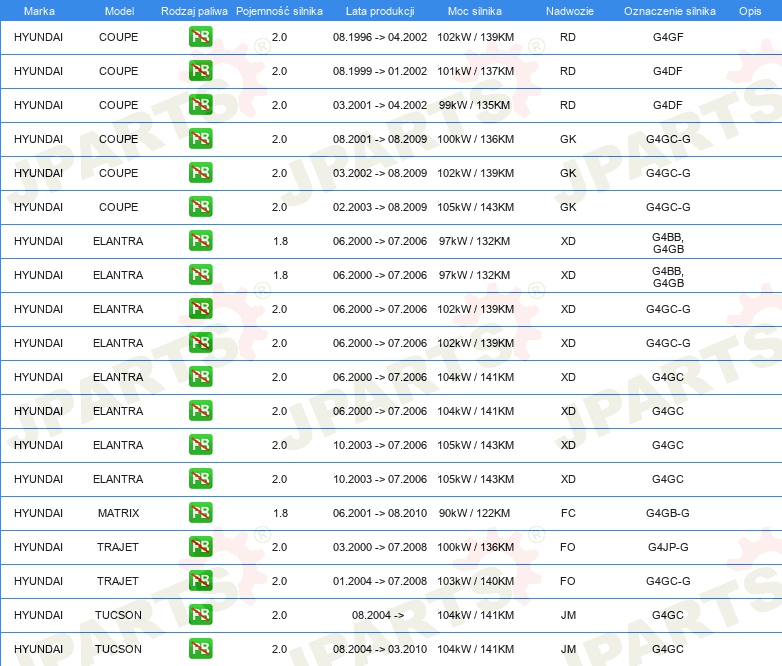The image size is (782, 666).
Task: Select the fuel icon in the TRAJET 103kW / 140KM row
Action: [x=200, y=581]
